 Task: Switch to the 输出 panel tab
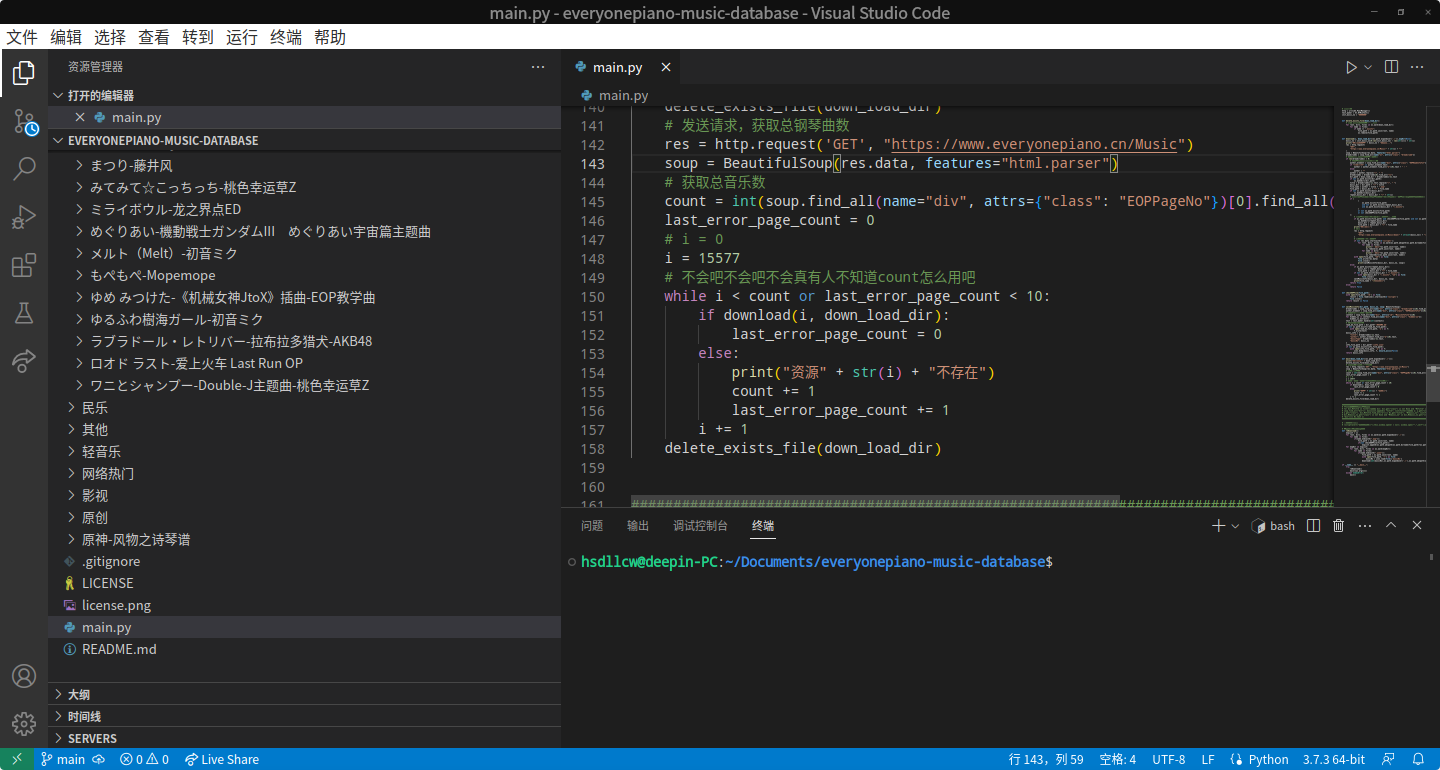[x=638, y=525]
